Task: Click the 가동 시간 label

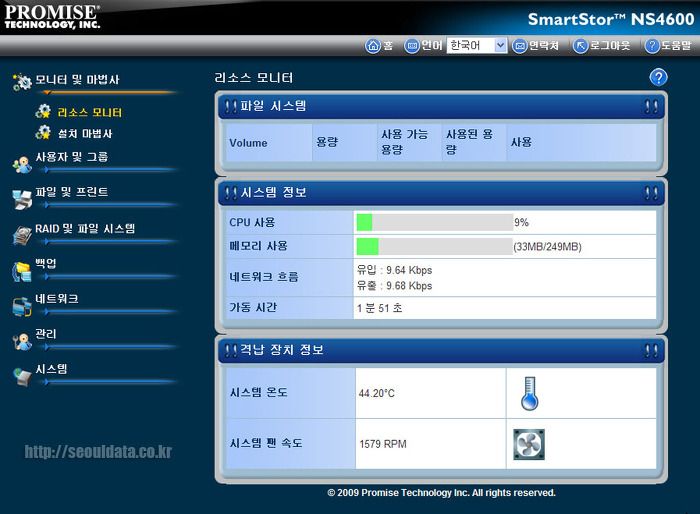Action: coord(253,307)
